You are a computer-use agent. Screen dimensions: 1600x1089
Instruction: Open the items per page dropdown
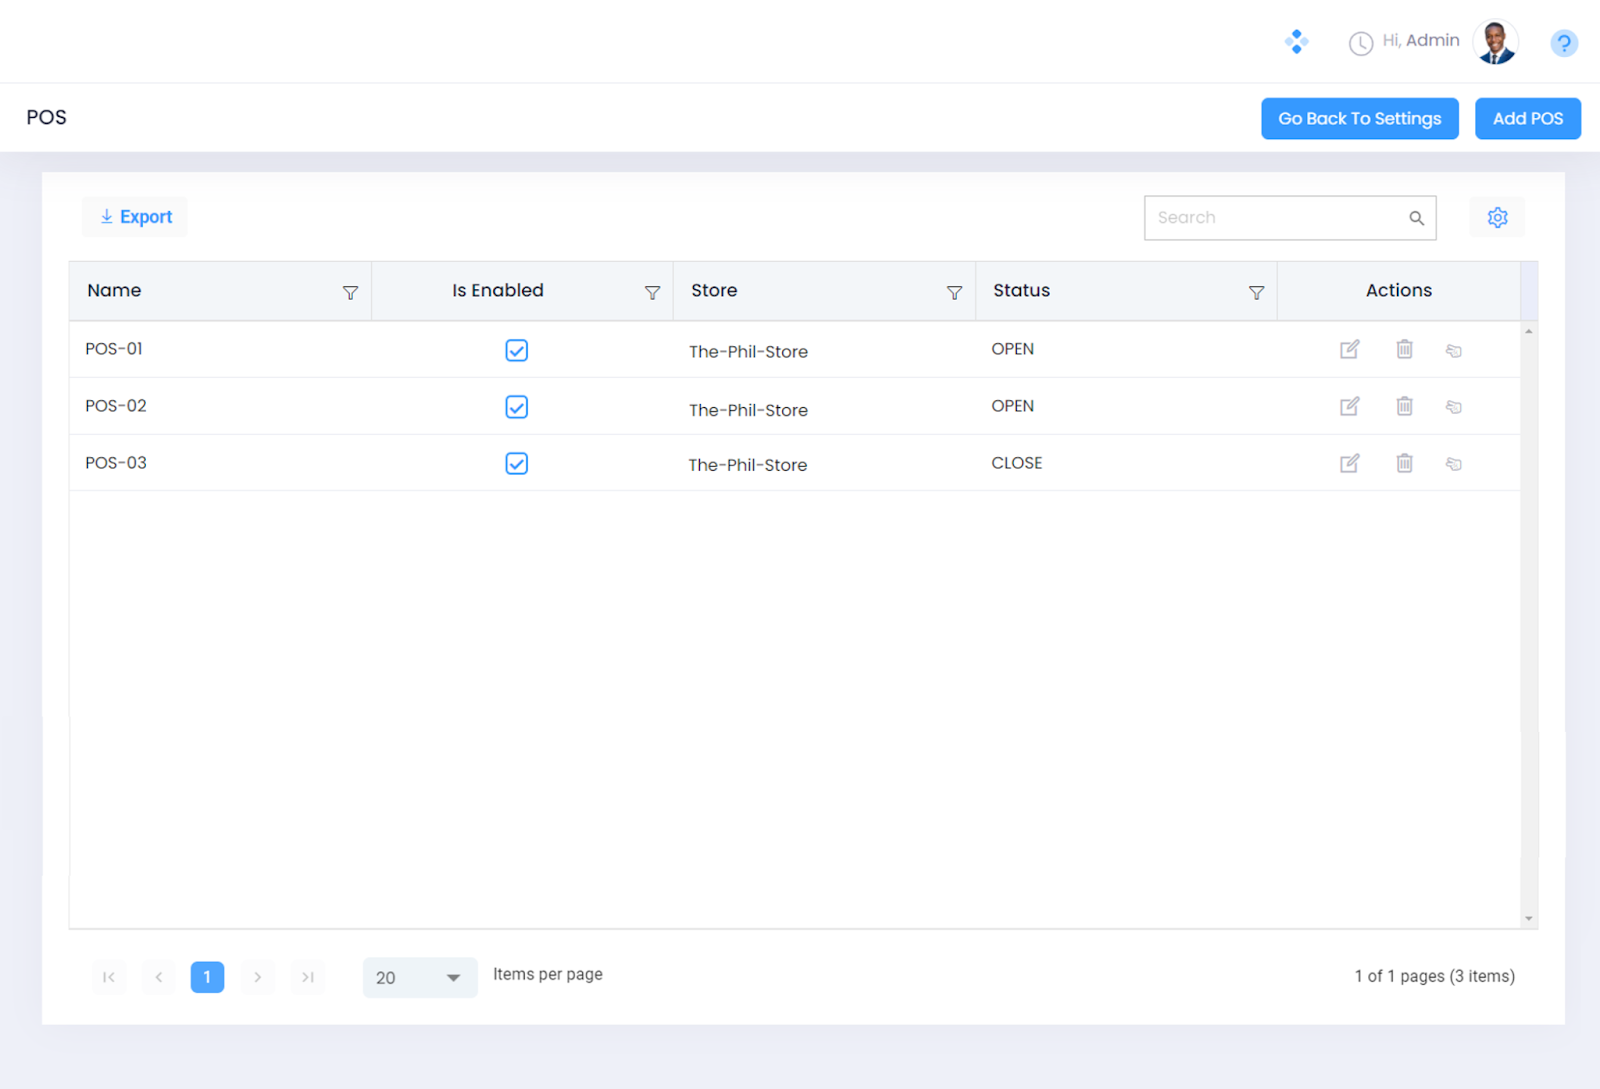[419, 977]
